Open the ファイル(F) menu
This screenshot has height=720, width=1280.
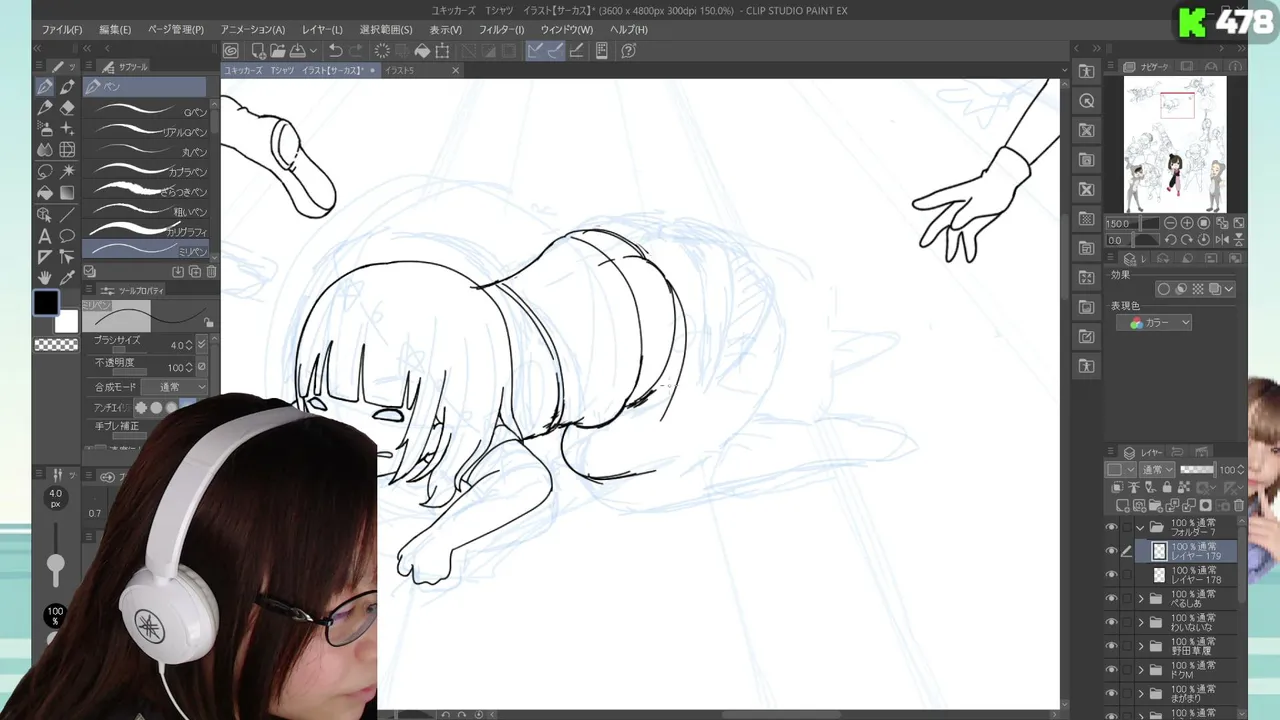(x=62, y=30)
